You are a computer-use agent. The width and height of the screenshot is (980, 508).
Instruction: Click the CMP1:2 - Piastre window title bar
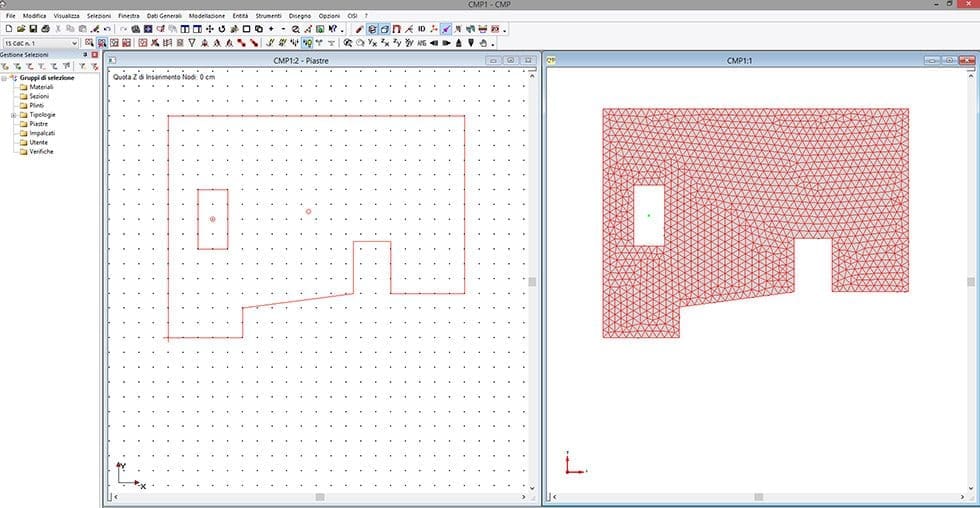coord(300,60)
